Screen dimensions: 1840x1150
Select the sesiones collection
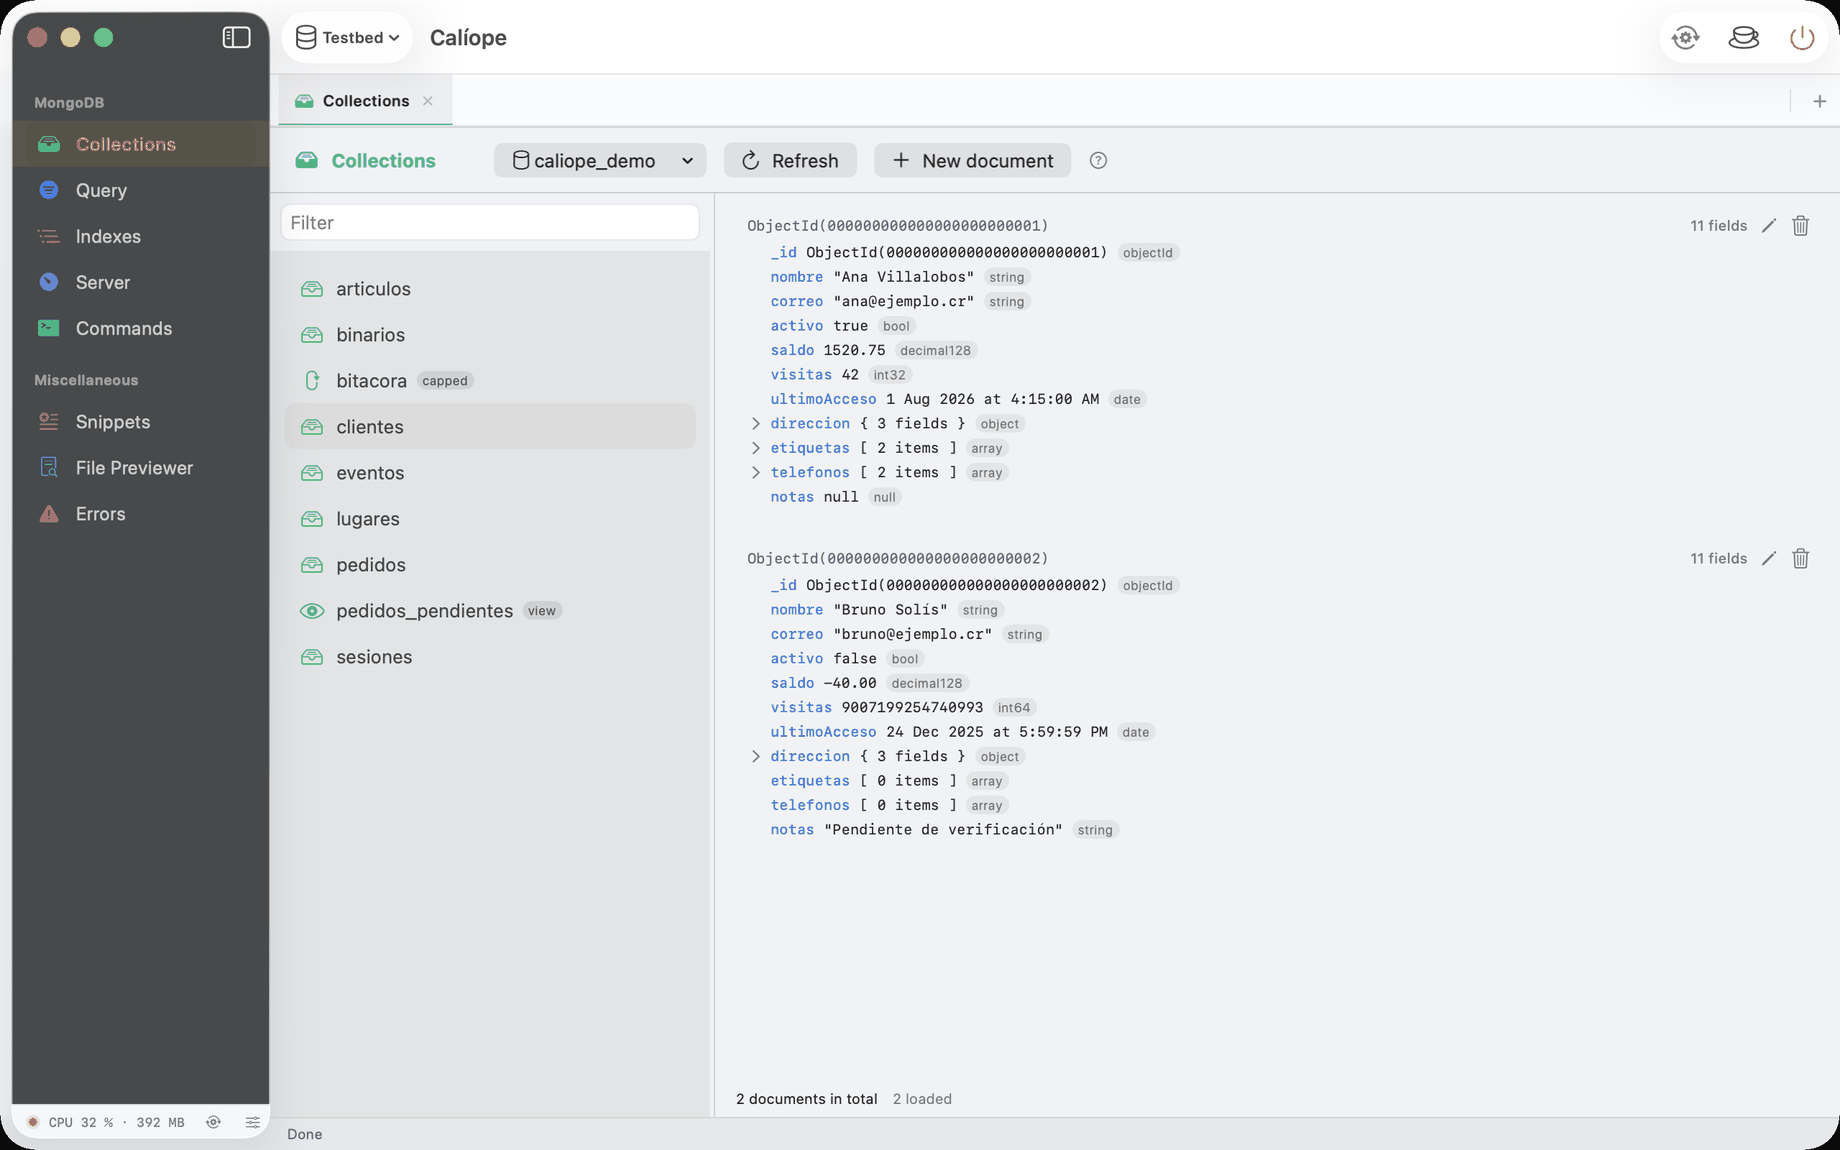(x=490, y=657)
